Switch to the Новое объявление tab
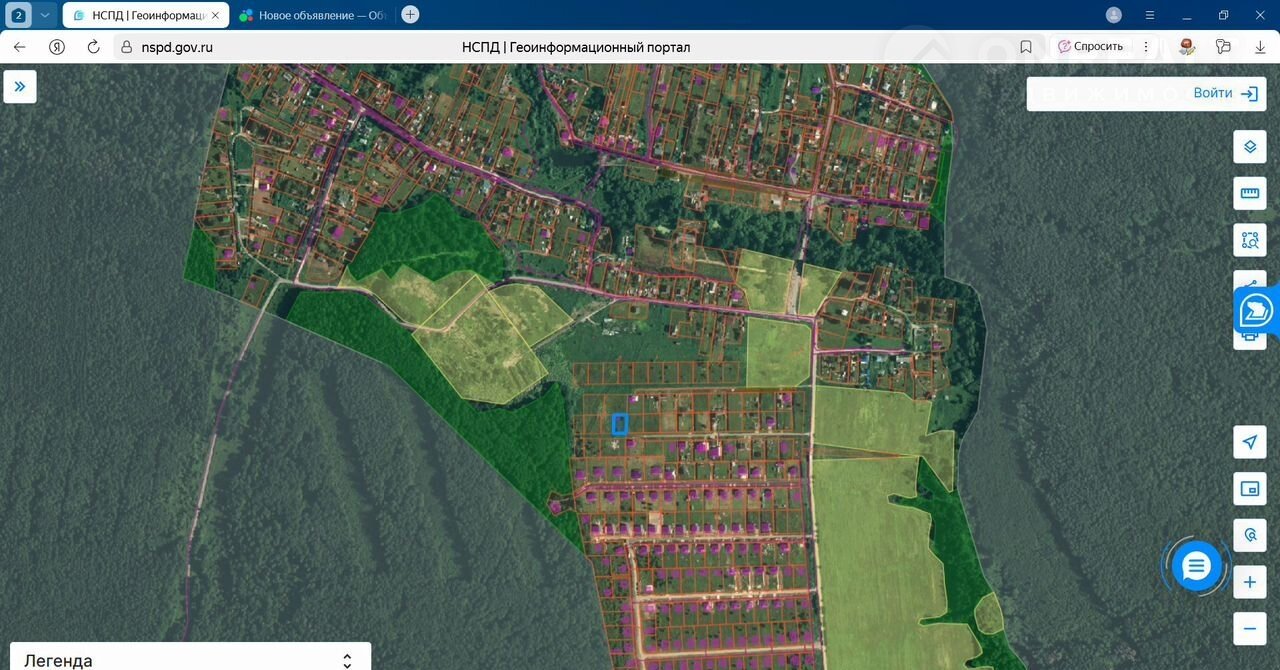This screenshot has width=1280, height=670. click(x=312, y=15)
